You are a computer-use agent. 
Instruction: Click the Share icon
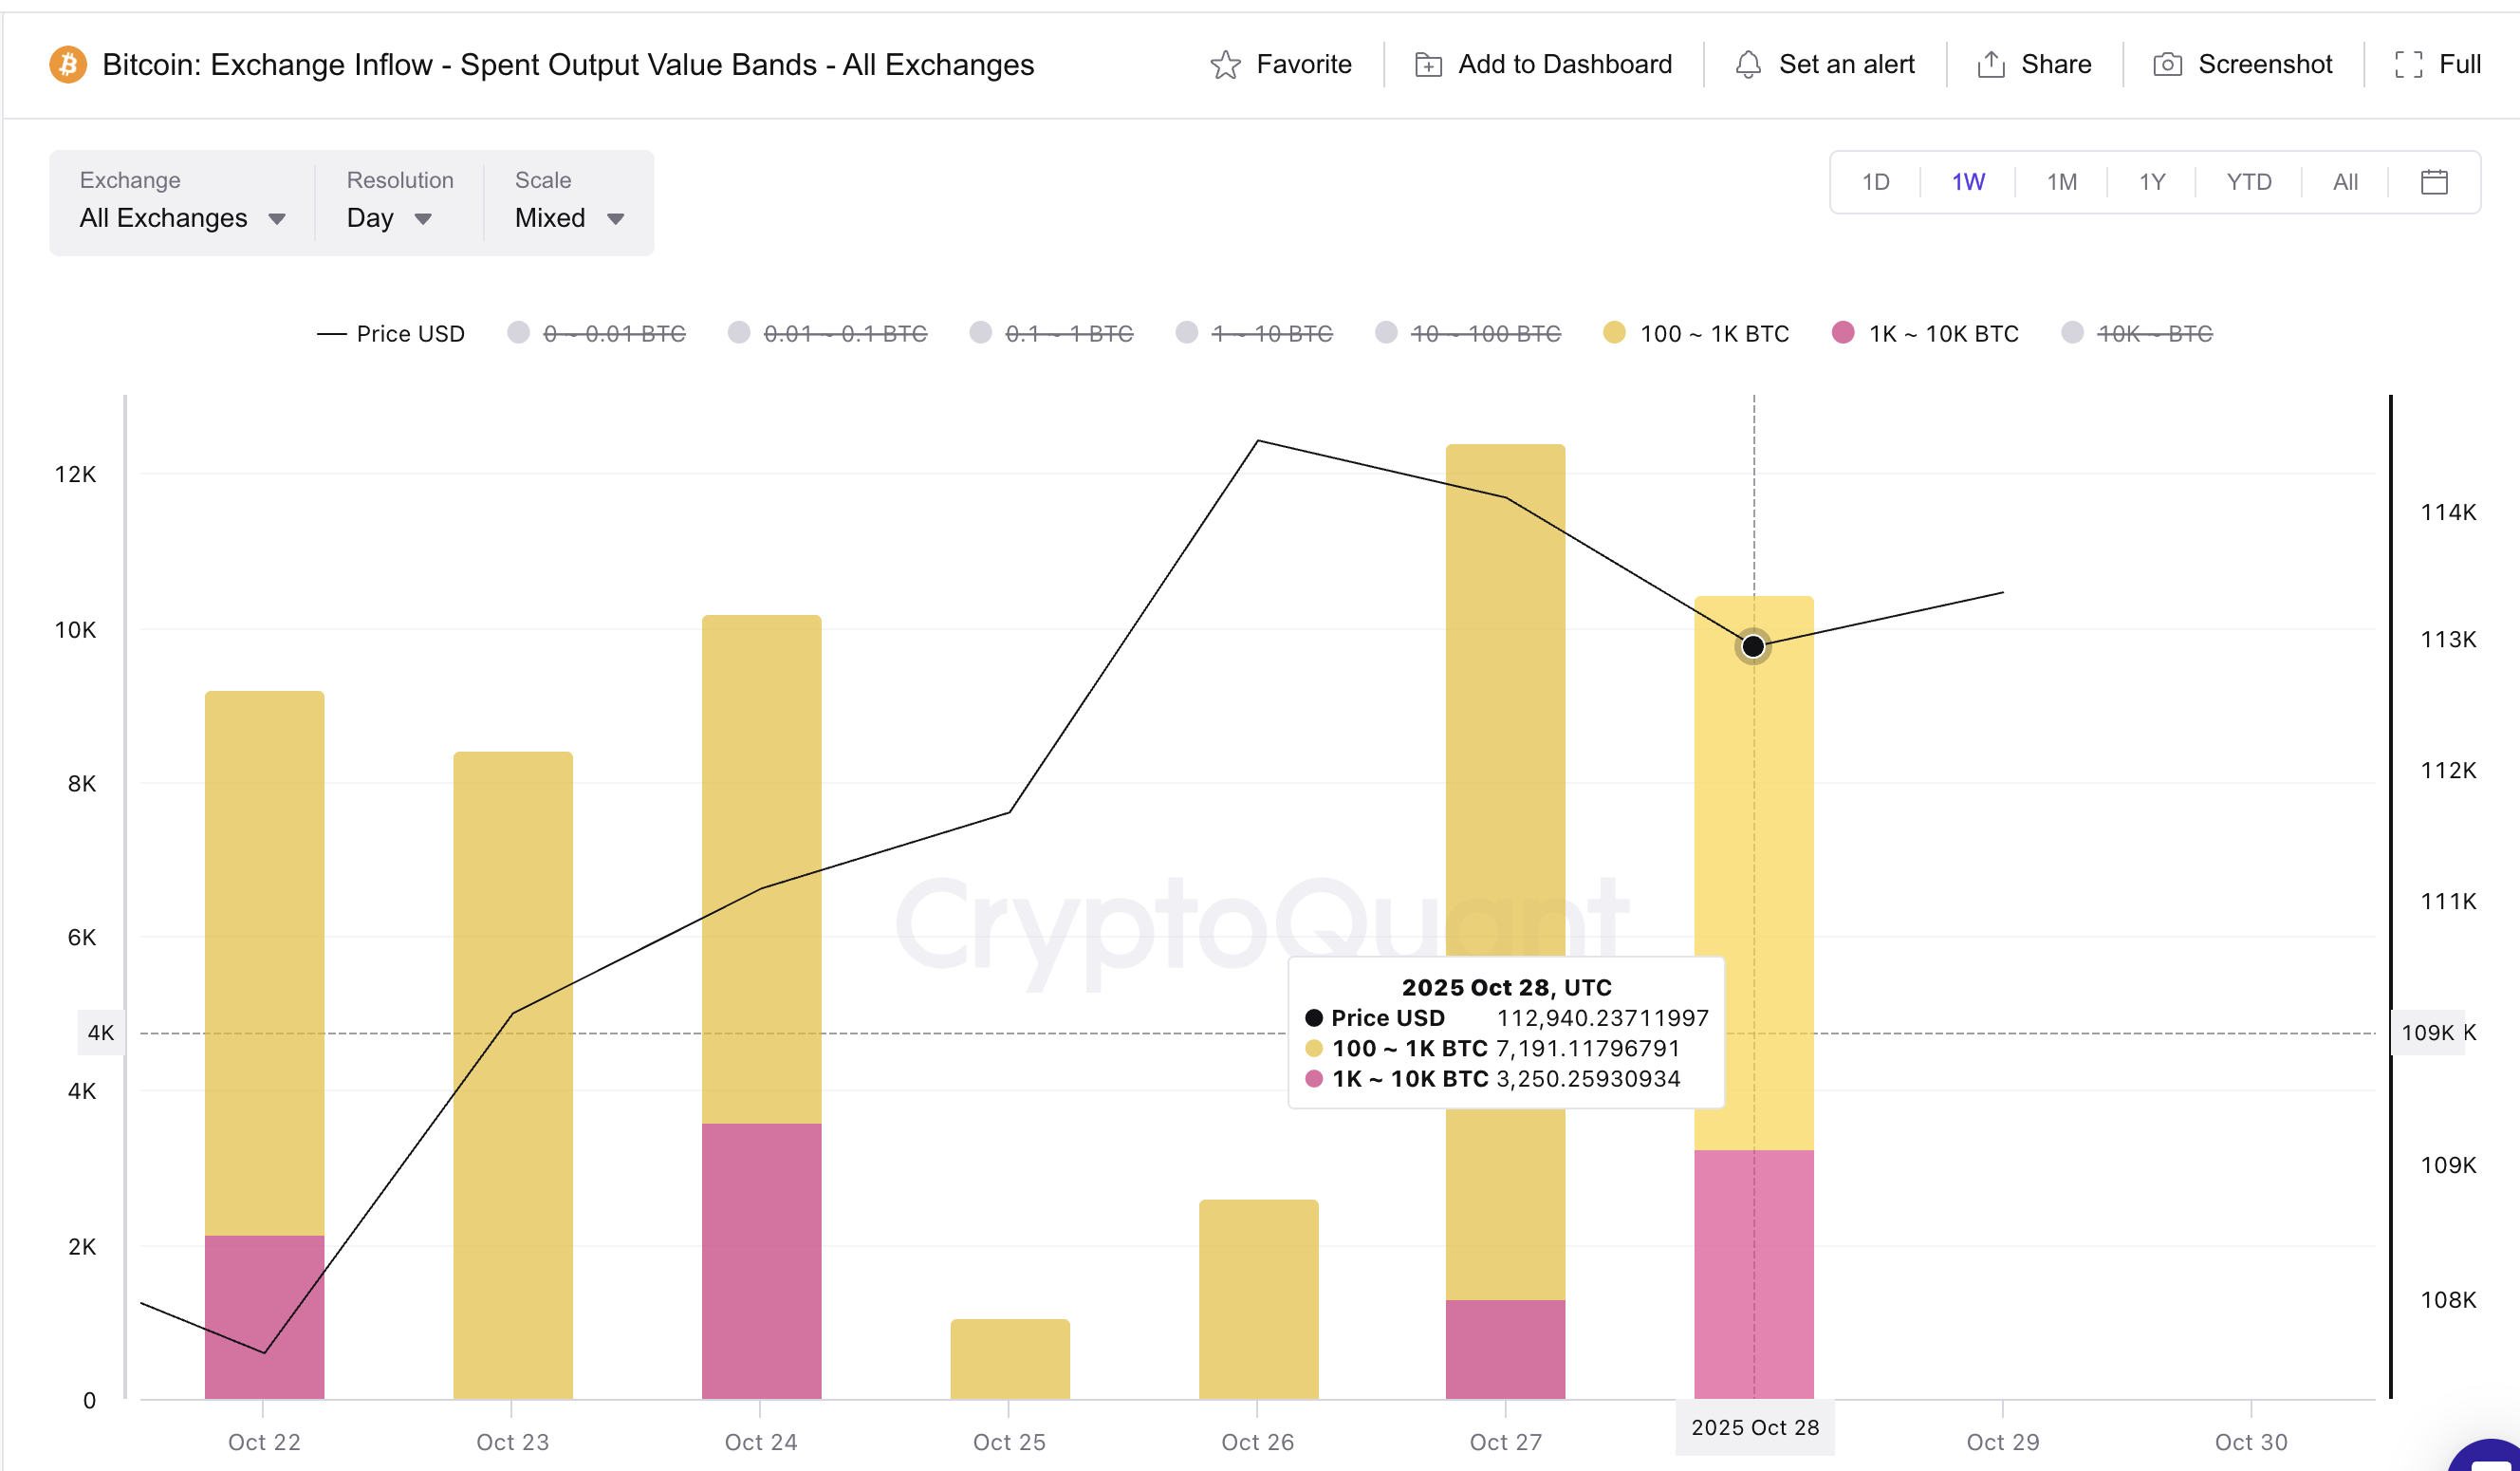[x=1991, y=63]
